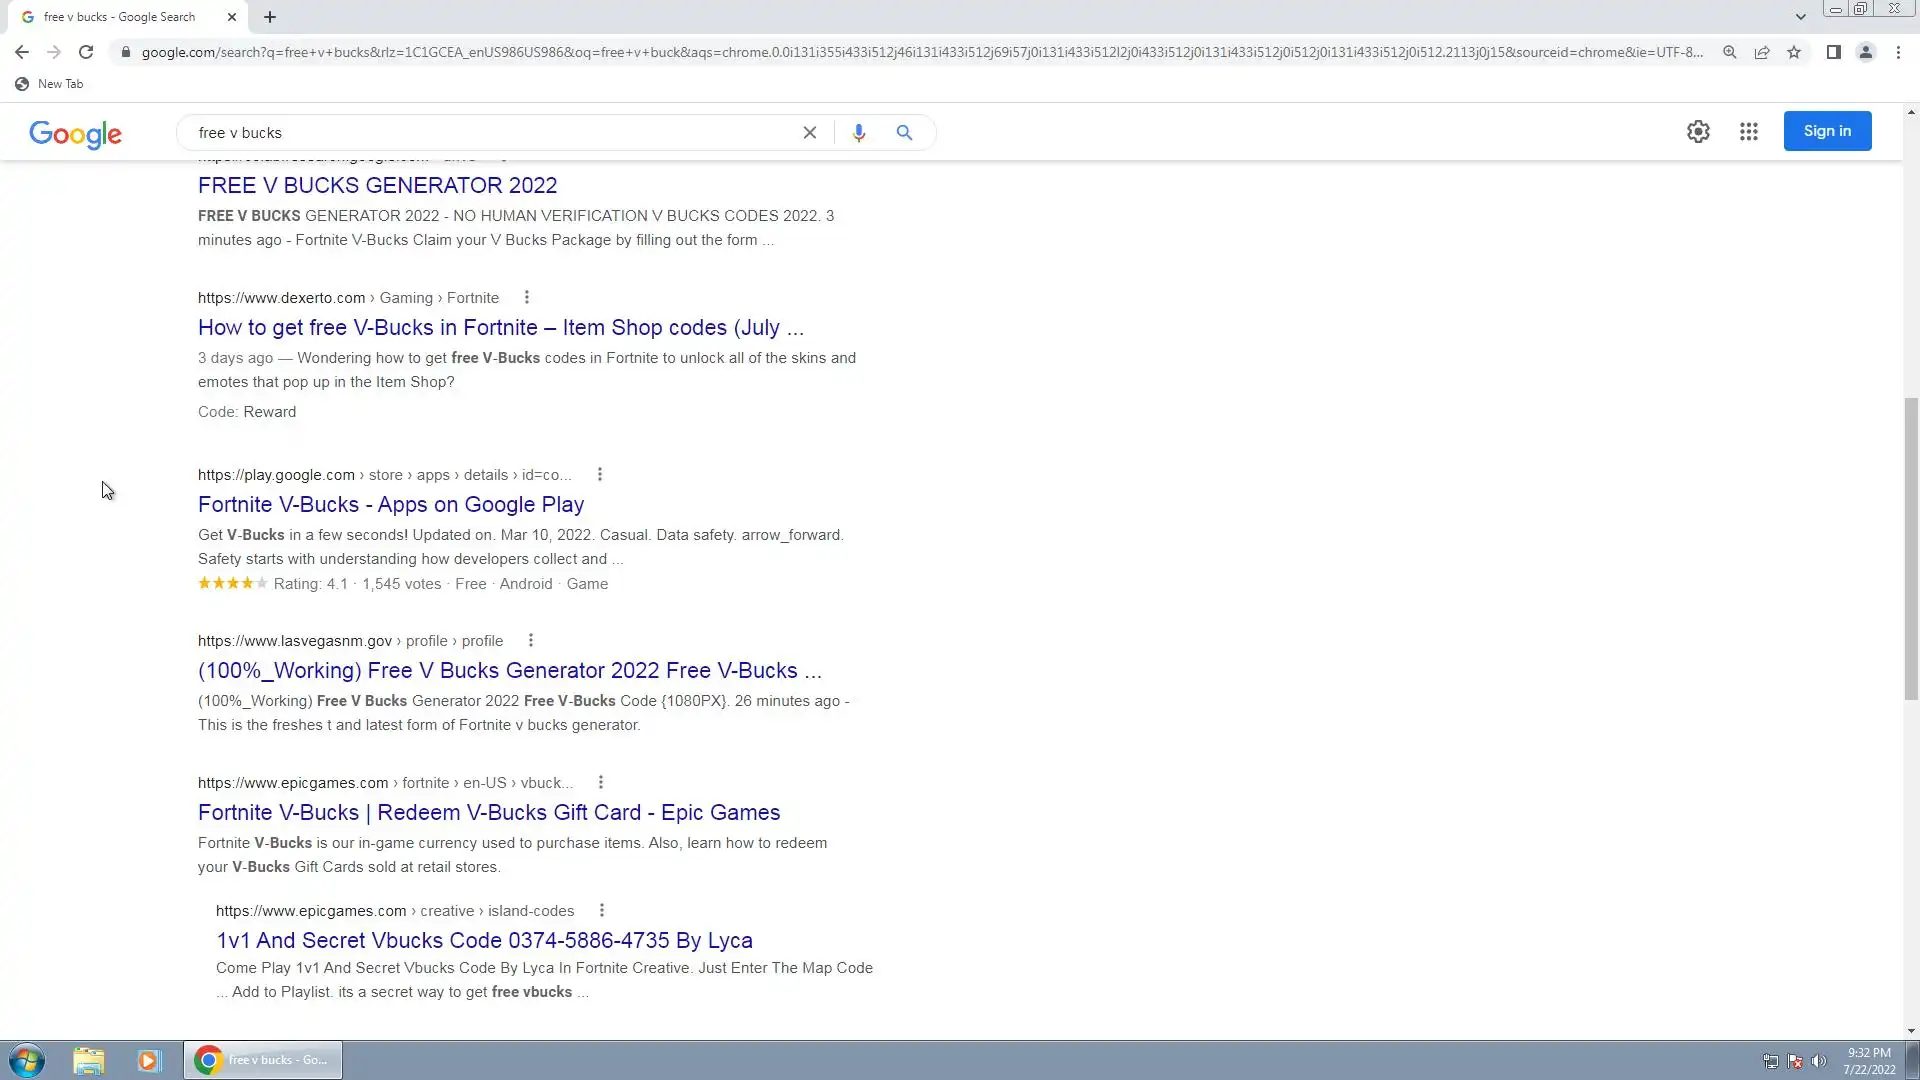Expand the tab search chevron
This screenshot has height=1080, width=1920.
[1800, 17]
